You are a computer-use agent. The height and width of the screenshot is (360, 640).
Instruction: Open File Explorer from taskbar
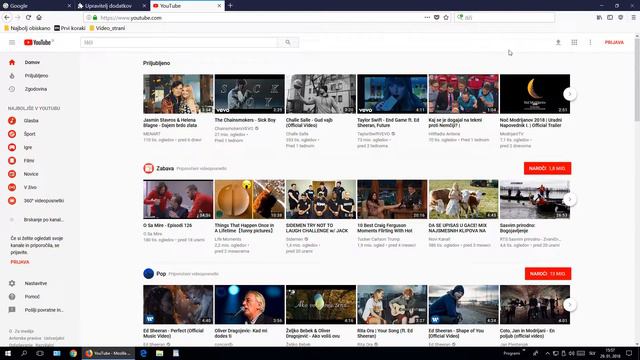point(160,353)
